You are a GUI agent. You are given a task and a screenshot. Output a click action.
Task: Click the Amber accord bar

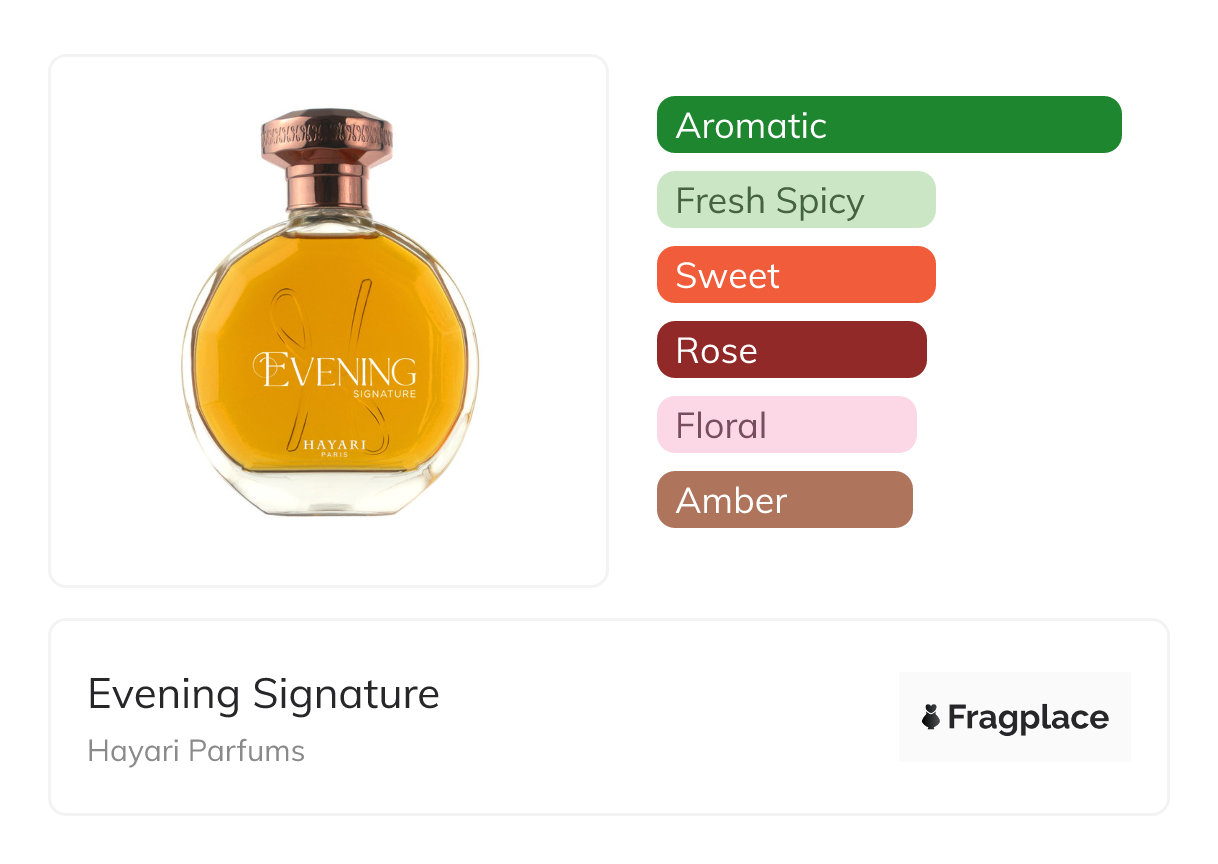(784, 500)
